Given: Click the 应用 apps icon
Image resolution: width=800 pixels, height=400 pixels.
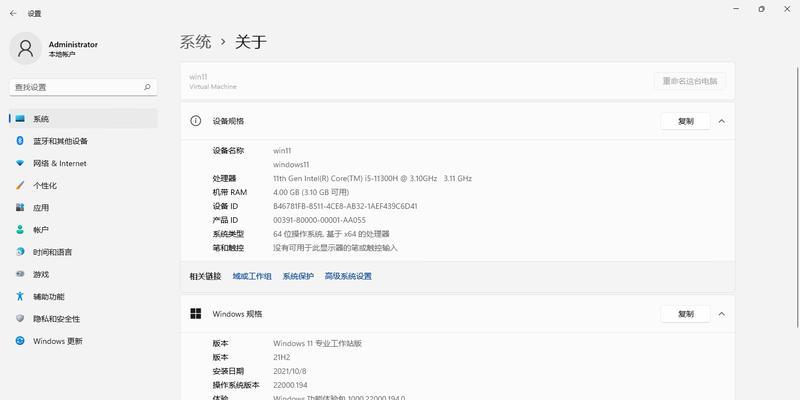Looking at the screenshot, I should click(20, 208).
